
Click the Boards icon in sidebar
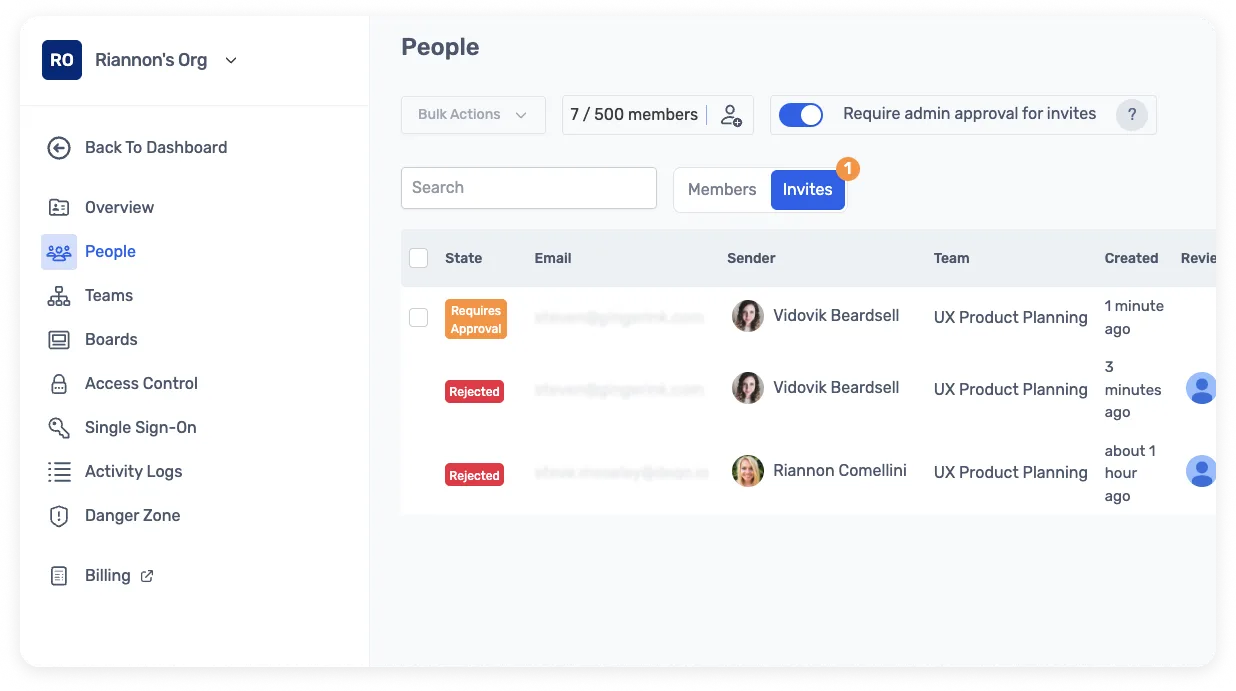[59, 340]
